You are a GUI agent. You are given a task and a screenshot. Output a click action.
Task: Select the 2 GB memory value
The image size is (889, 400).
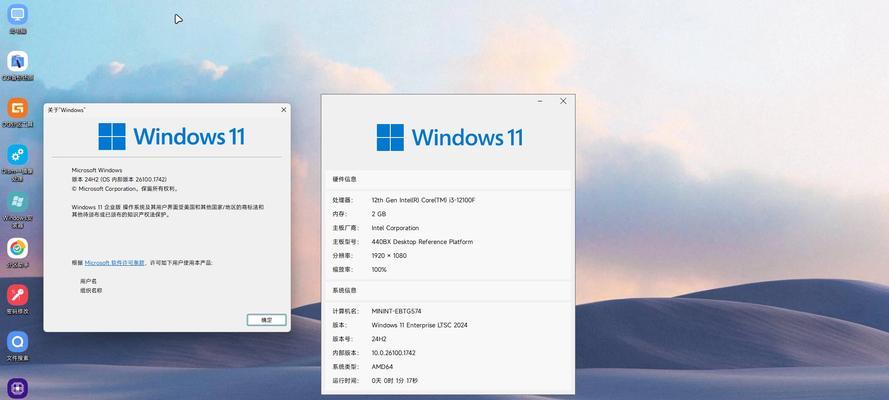[x=378, y=214]
